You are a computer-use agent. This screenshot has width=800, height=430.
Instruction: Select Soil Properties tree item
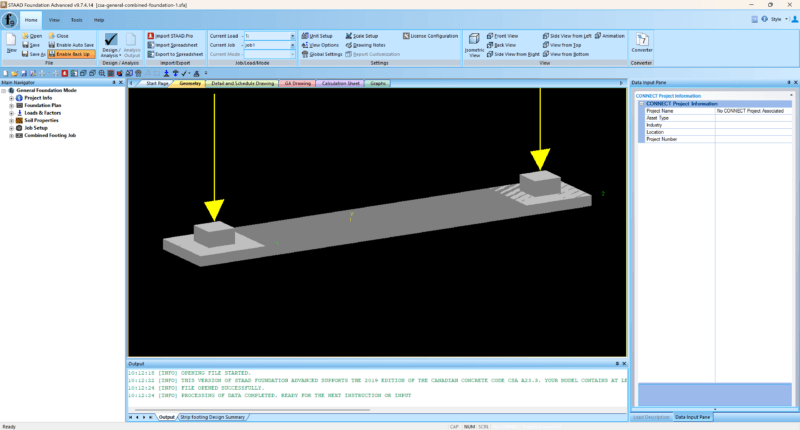(x=41, y=120)
